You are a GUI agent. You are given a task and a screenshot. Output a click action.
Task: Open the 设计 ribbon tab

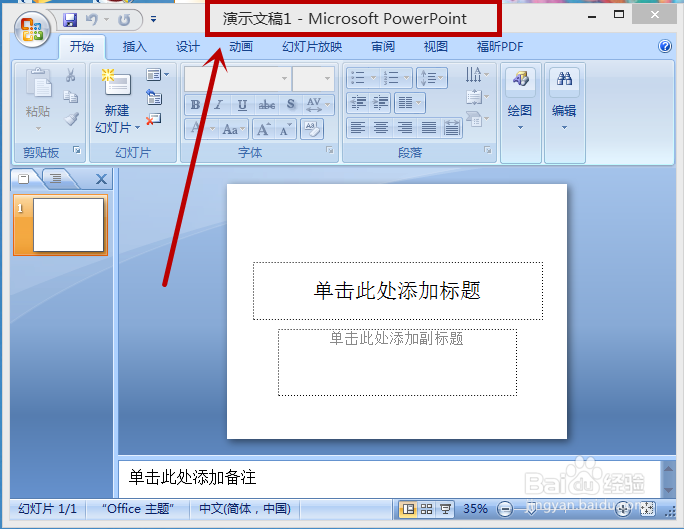tap(188, 46)
